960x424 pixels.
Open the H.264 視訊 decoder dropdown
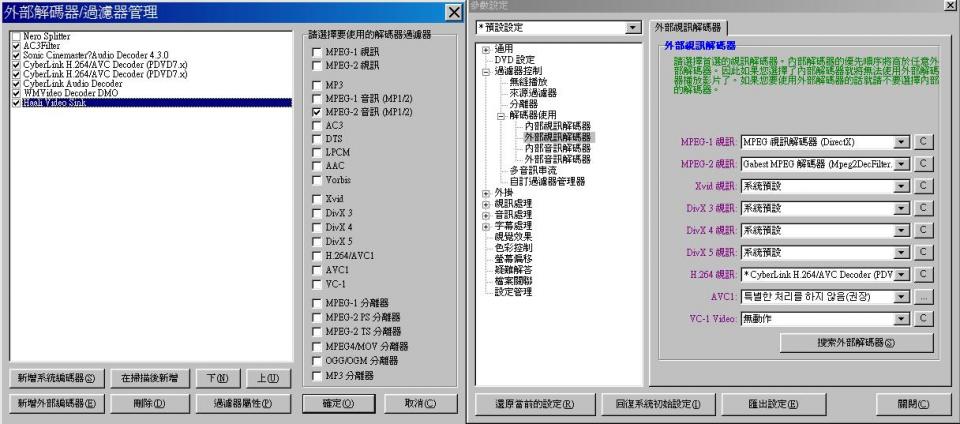901,275
